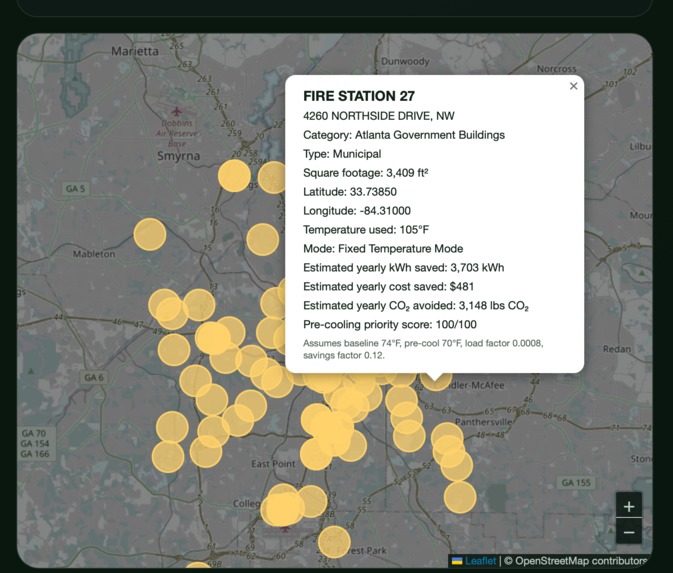This screenshot has width=673, height=573.
Task: Click Estimated yearly kWh saved line
Action: coord(403,267)
